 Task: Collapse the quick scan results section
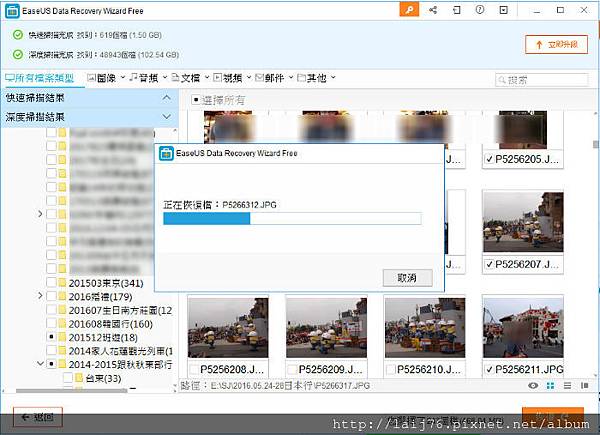click(x=166, y=98)
